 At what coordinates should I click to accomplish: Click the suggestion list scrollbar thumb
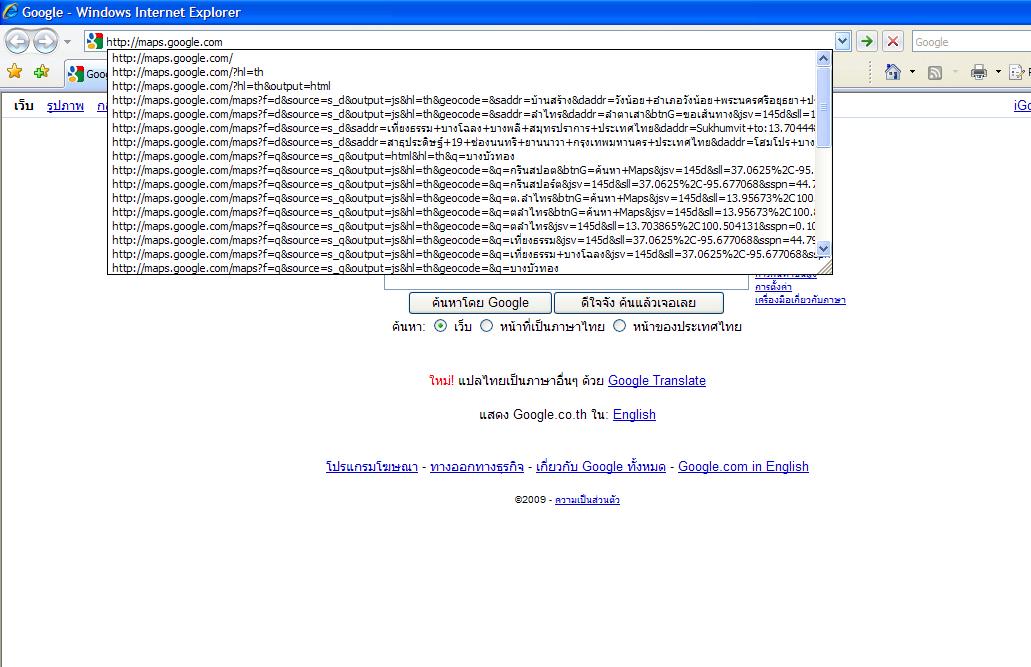(823, 107)
